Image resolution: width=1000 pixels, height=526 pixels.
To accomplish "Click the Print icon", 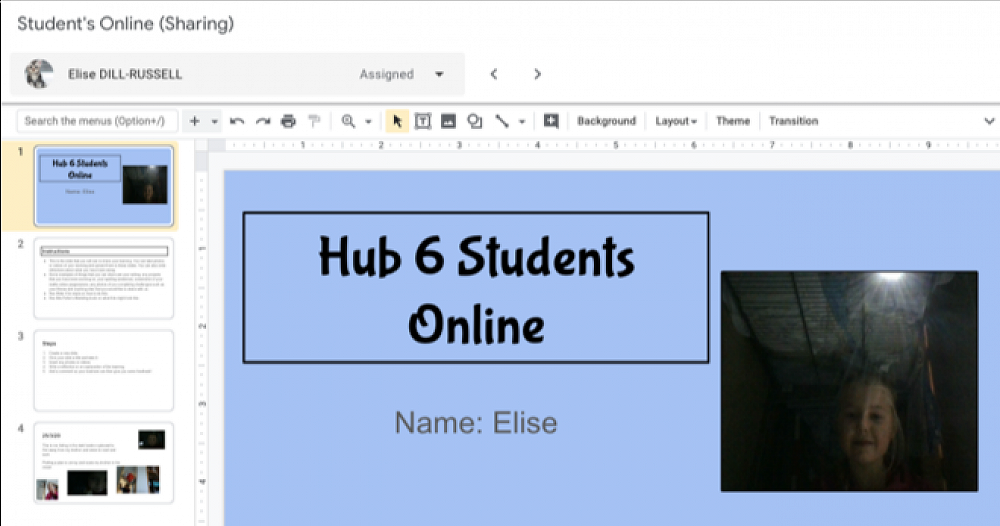I will 289,121.
